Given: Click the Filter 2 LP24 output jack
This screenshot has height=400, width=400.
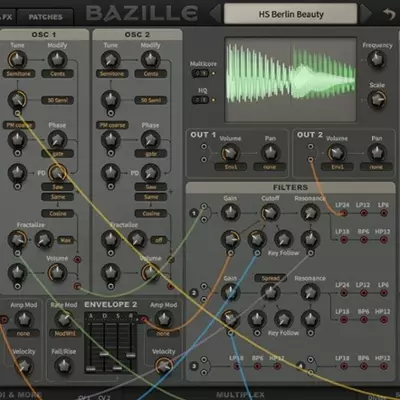Looking at the screenshot, I should (x=343, y=293).
